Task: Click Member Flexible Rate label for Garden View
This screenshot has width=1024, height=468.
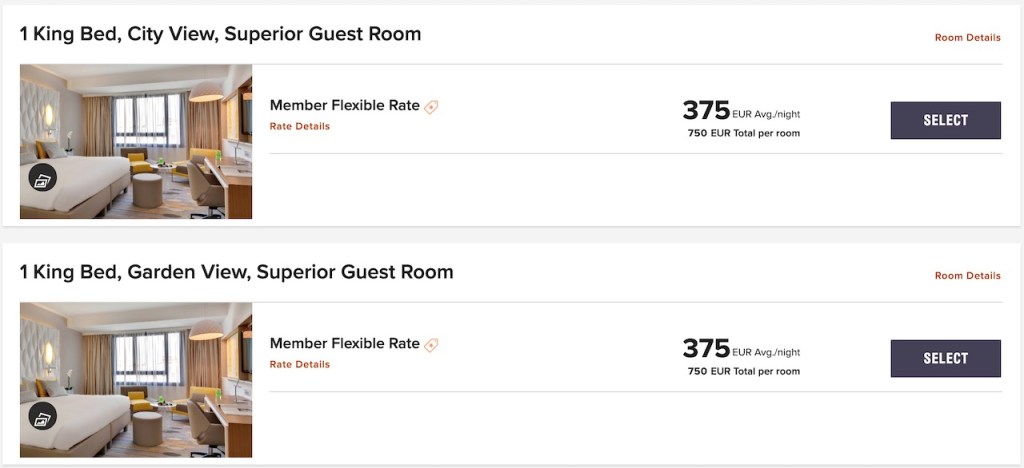Action: 344,344
